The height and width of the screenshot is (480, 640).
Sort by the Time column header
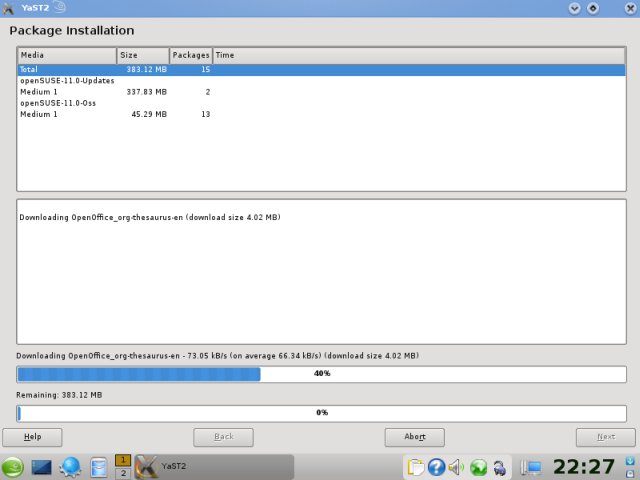(419, 55)
